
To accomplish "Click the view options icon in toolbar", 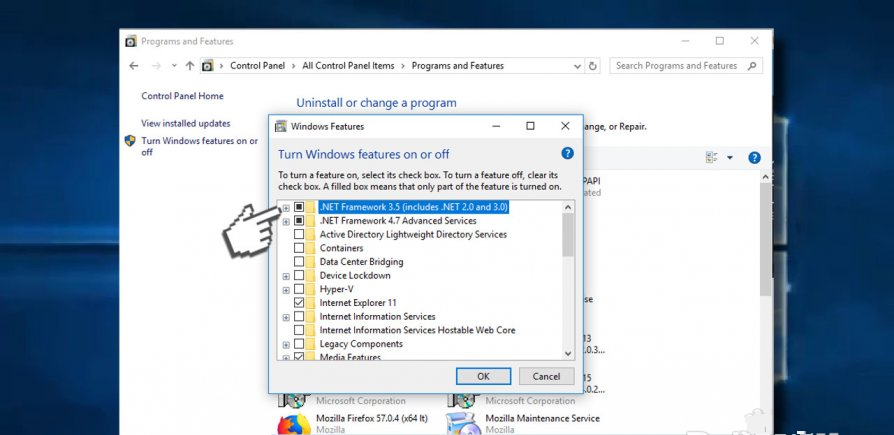I will [x=712, y=158].
